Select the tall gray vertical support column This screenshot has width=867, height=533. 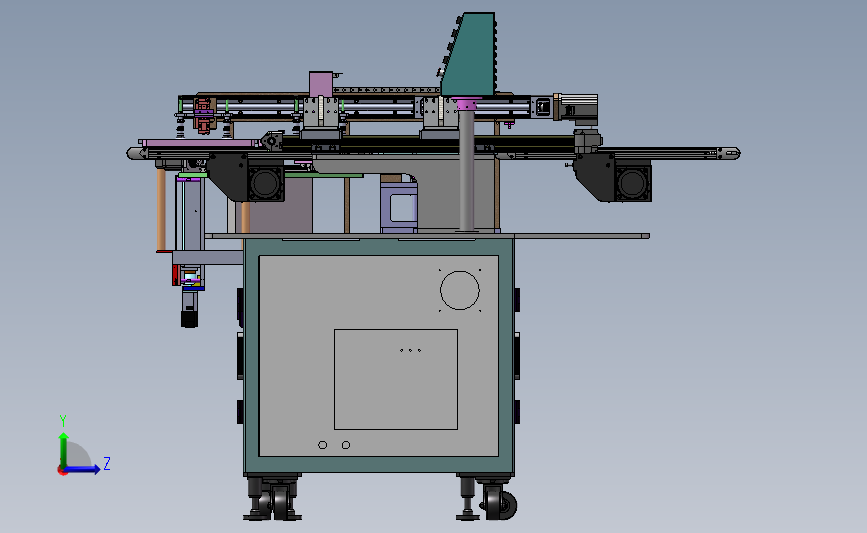[x=467, y=170]
